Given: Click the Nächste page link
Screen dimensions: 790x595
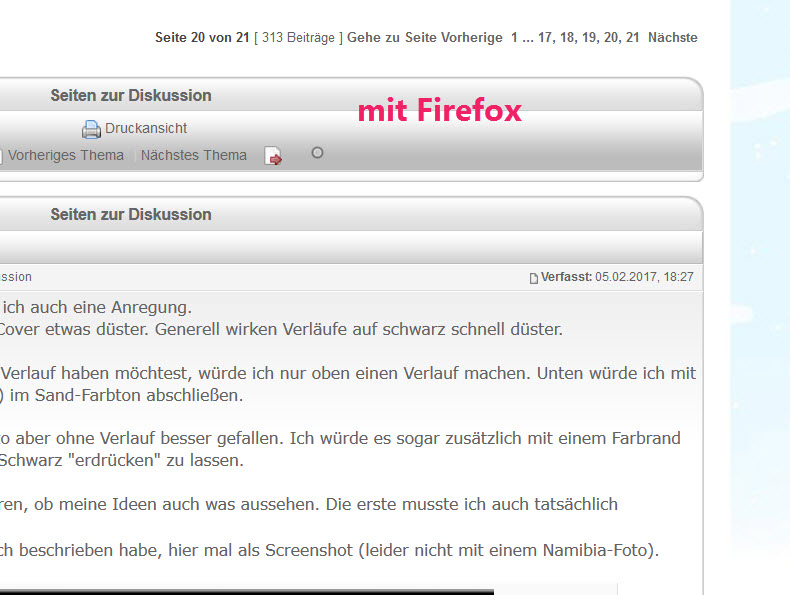Looking at the screenshot, I should pos(673,38).
